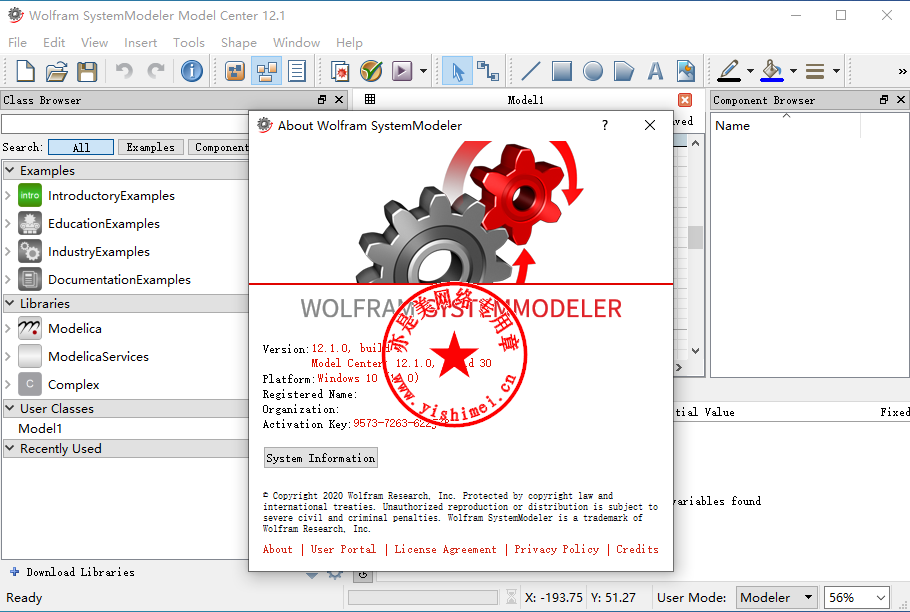Select the arrow Selection tool
This screenshot has height=612, width=910.
coord(457,71)
